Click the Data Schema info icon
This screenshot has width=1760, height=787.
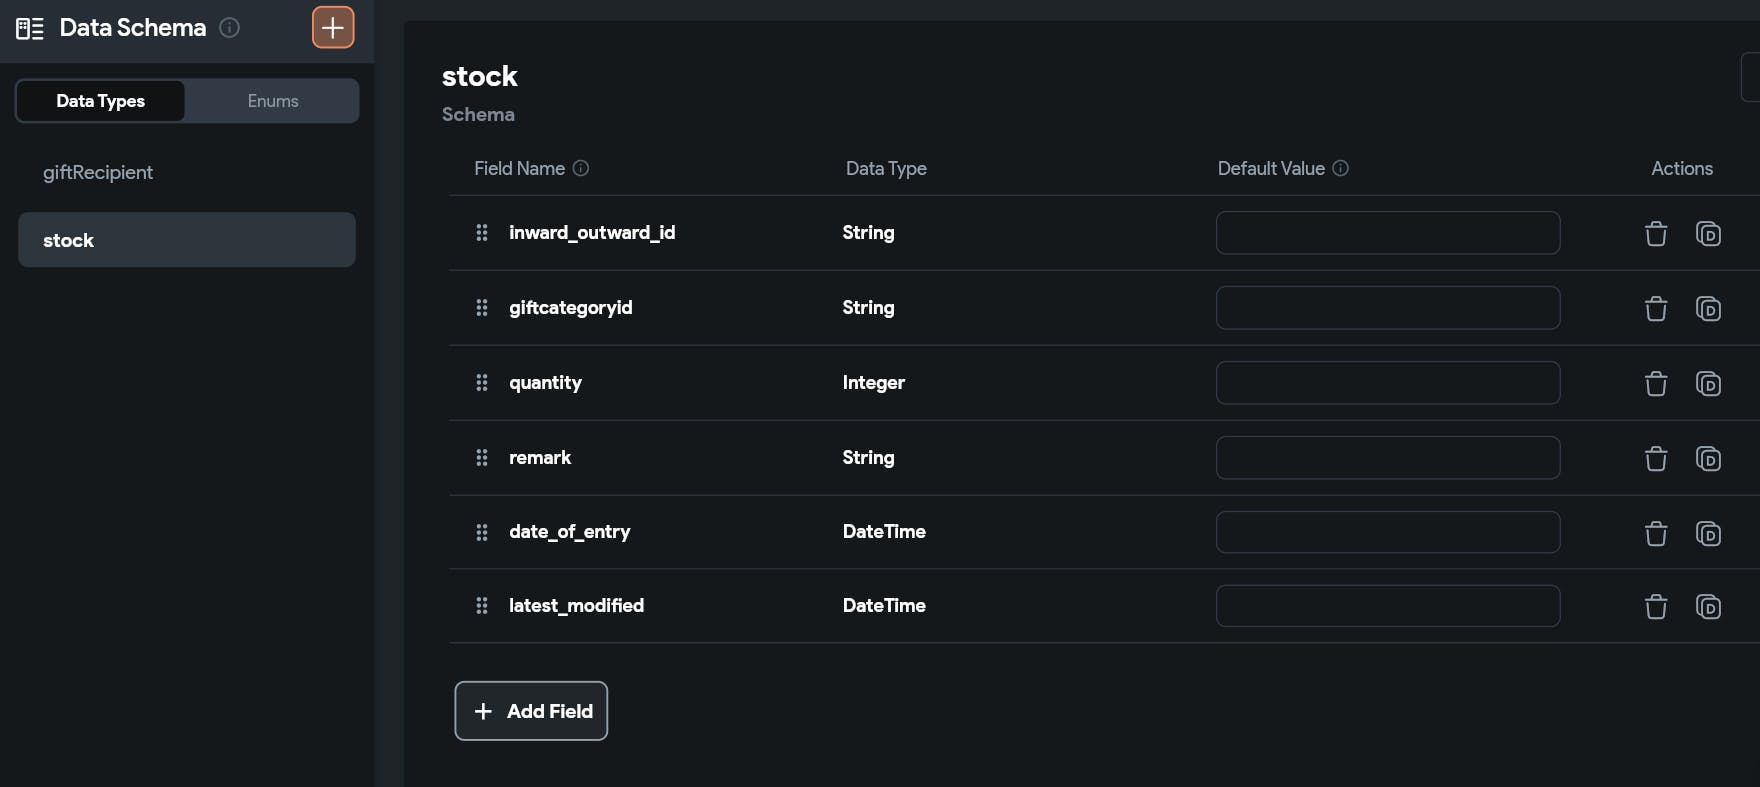pyautogui.click(x=229, y=28)
